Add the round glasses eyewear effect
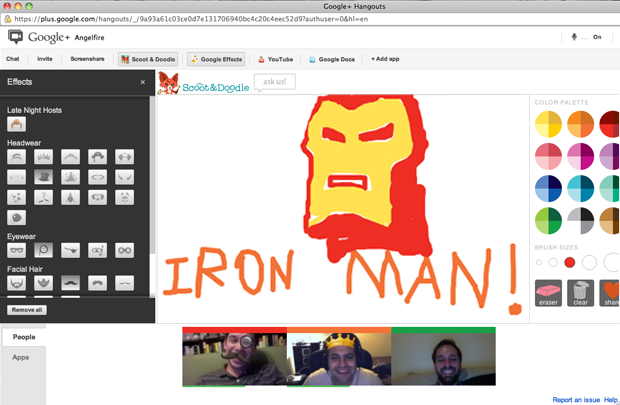The image size is (620, 405). [x=124, y=250]
